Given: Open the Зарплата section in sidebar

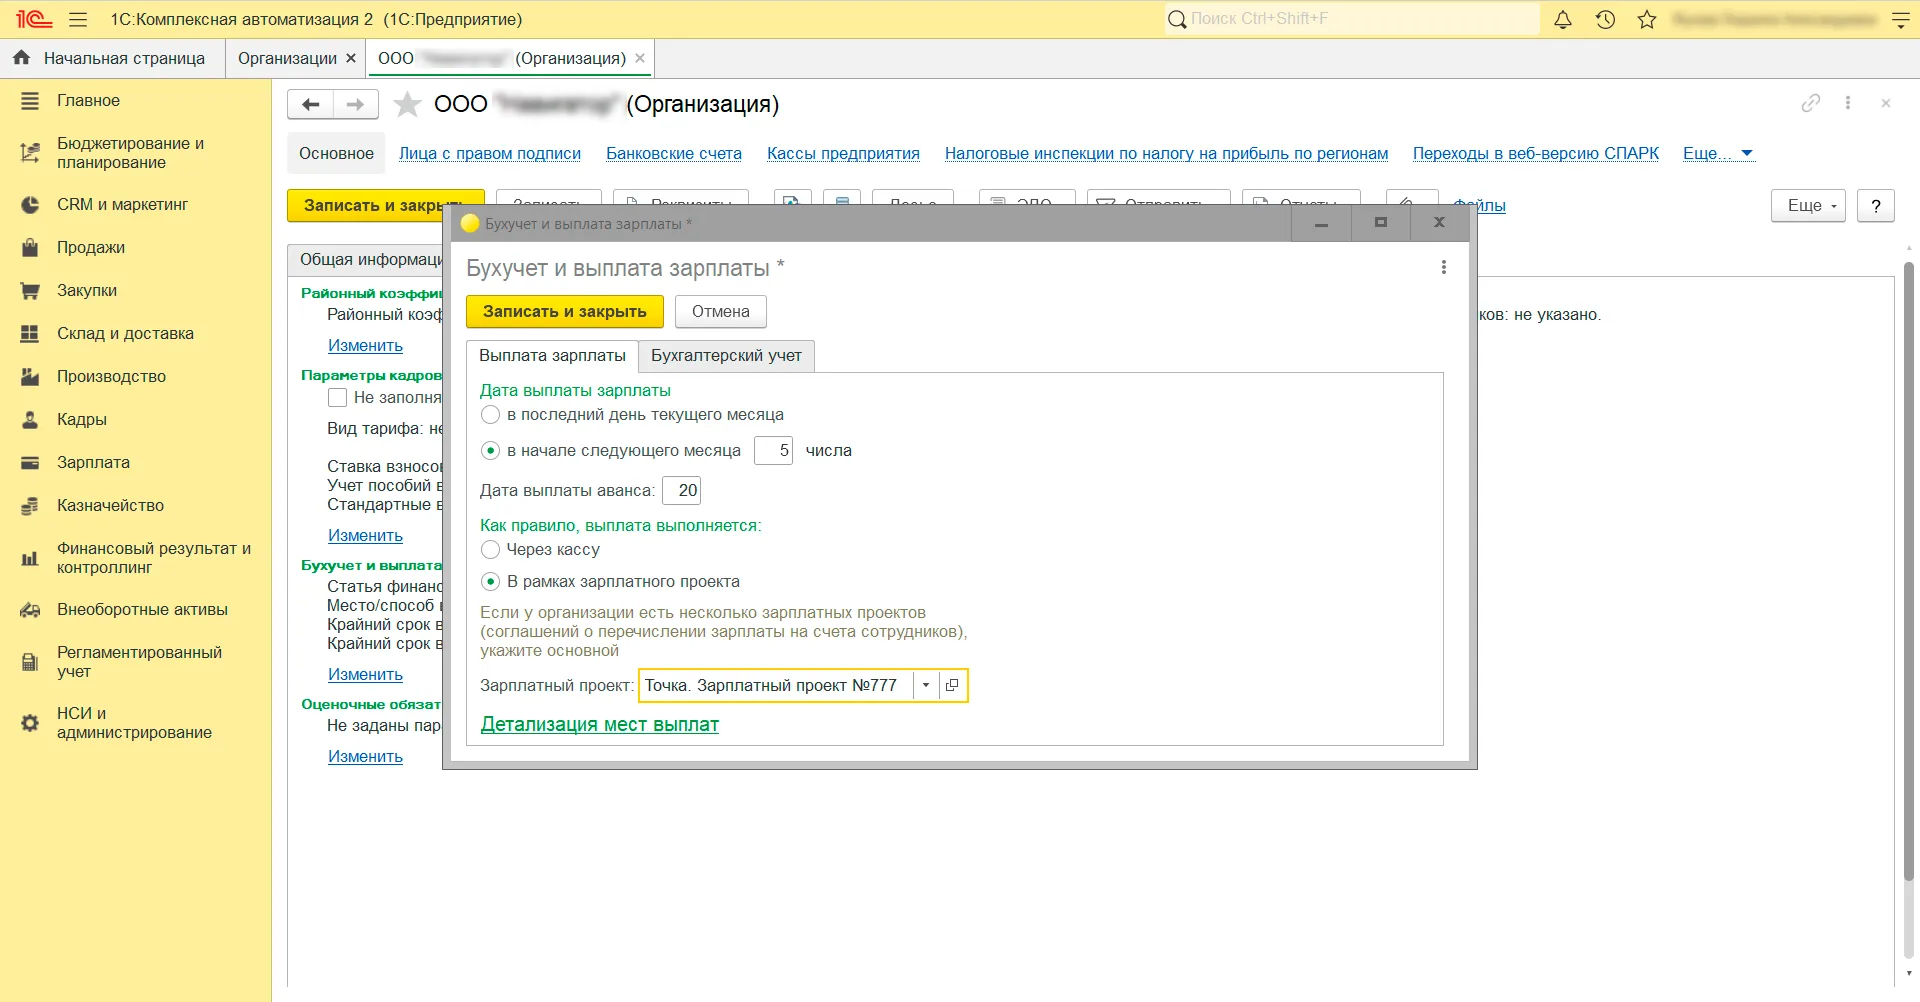Looking at the screenshot, I should pos(93,463).
